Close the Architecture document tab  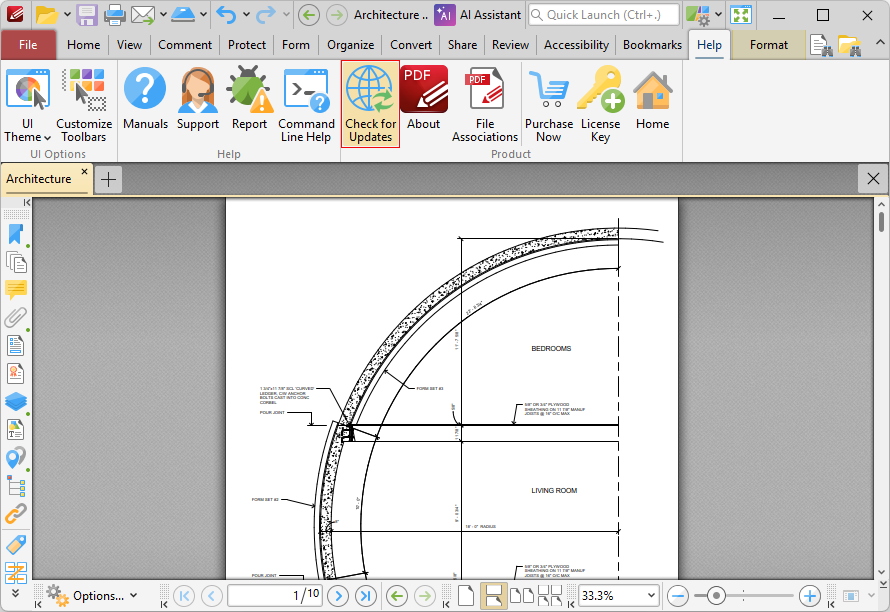pos(84,171)
